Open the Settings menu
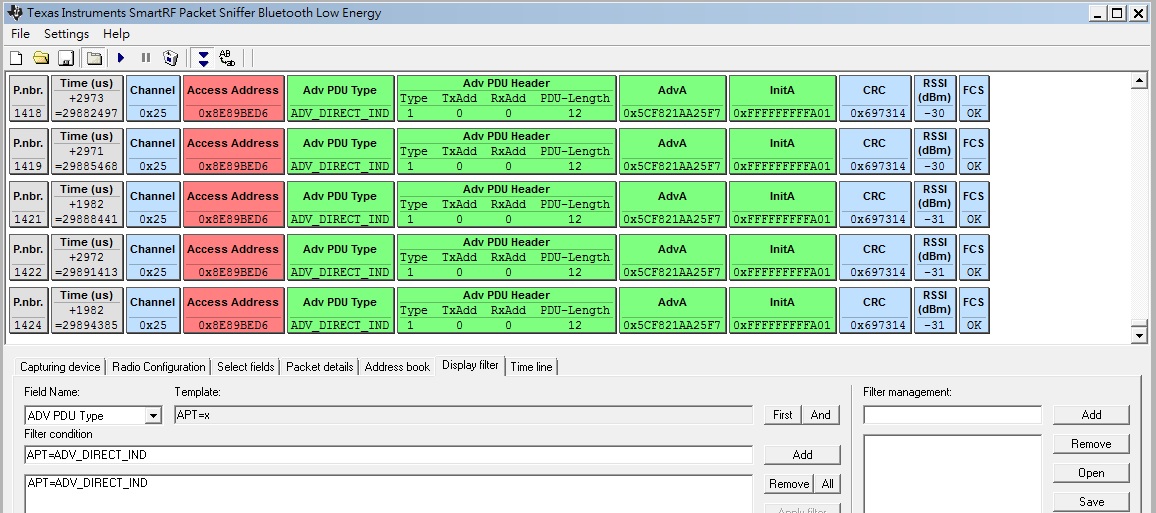 tap(66, 34)
